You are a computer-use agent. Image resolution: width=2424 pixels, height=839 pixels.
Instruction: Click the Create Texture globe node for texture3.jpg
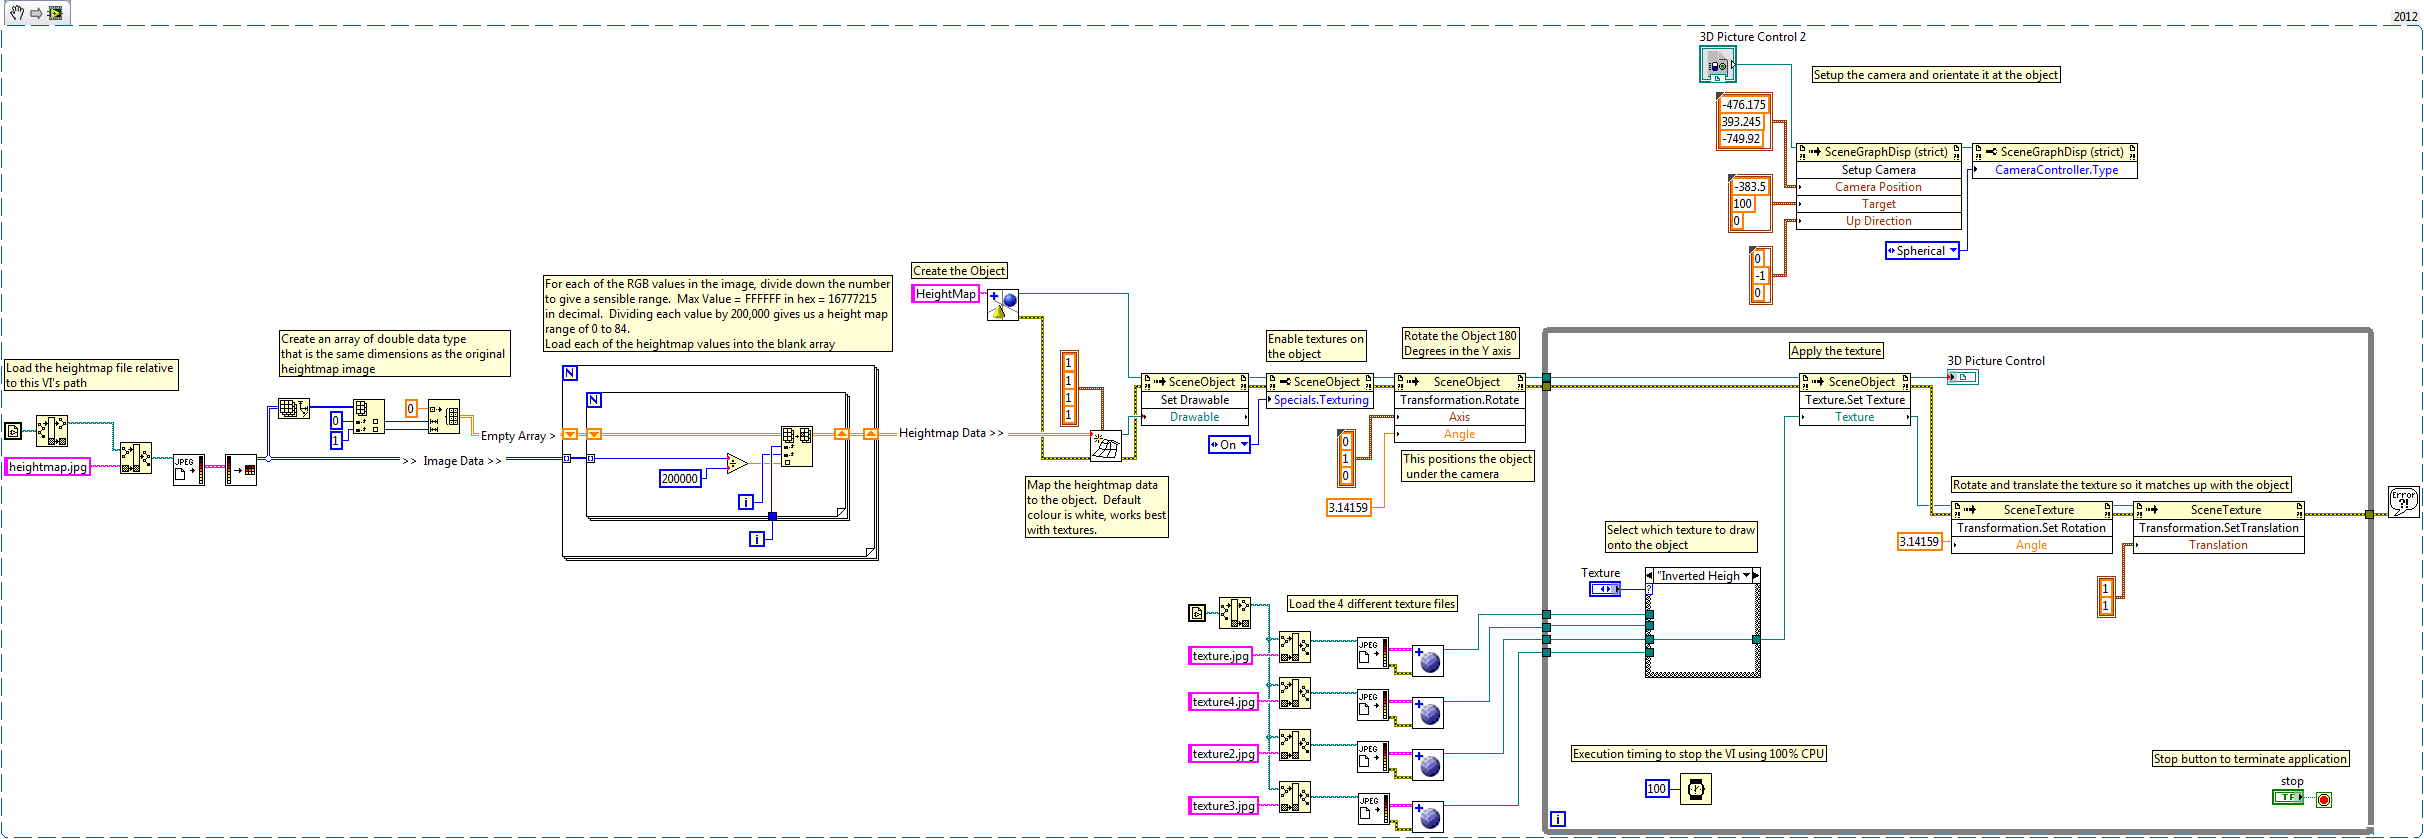[1428, 817]
